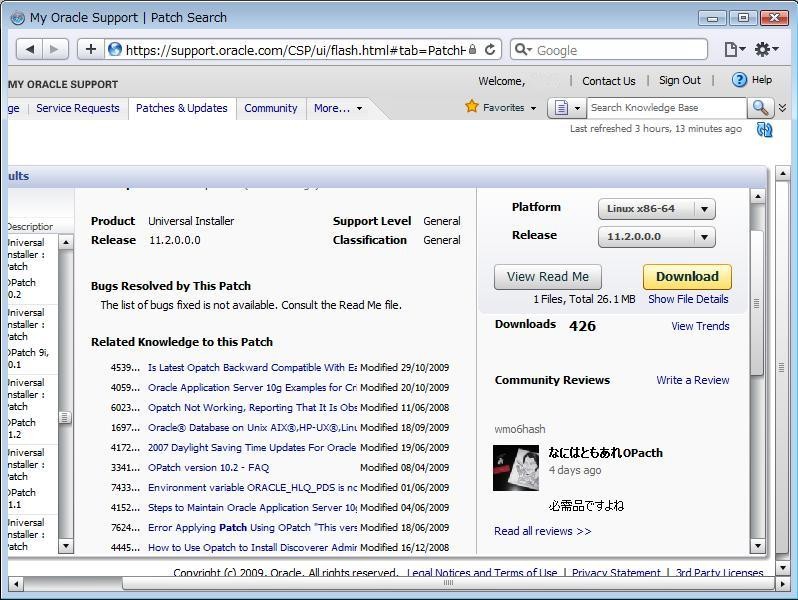Switch to the Community tab
Viewport: 798px width, 600px height.
pyautogui.click(x=271, y=108)
